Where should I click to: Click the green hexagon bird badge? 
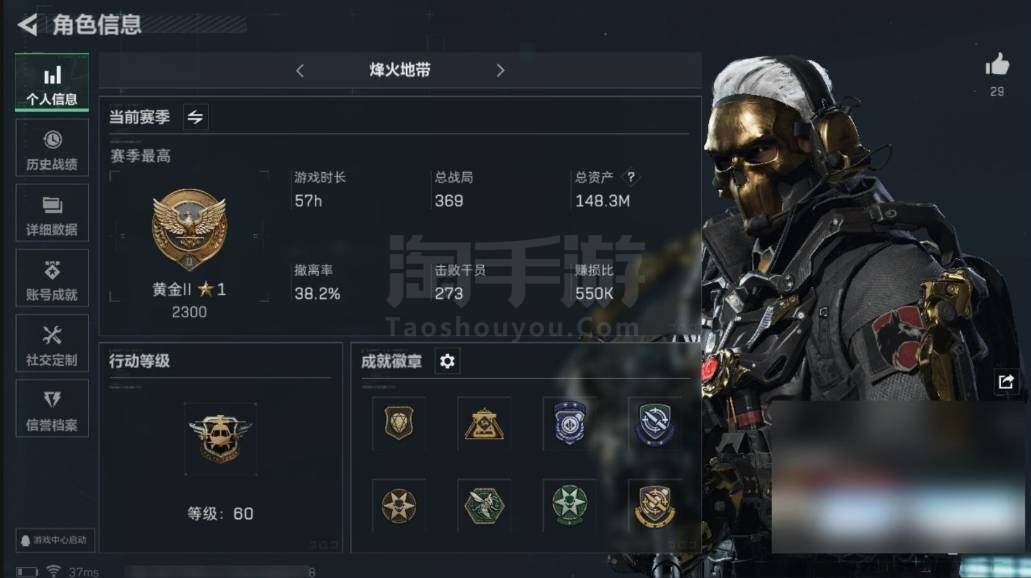click(484, 505)
